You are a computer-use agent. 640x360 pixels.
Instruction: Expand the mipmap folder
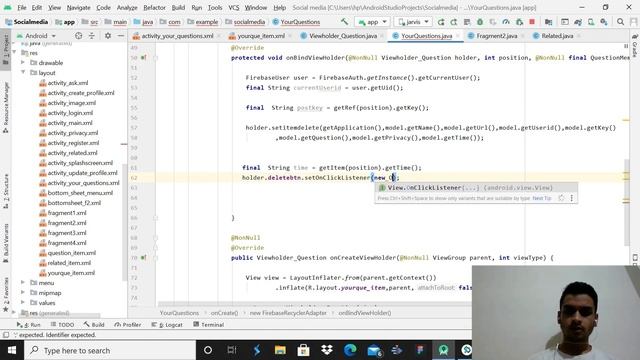(x=23, y=293)
